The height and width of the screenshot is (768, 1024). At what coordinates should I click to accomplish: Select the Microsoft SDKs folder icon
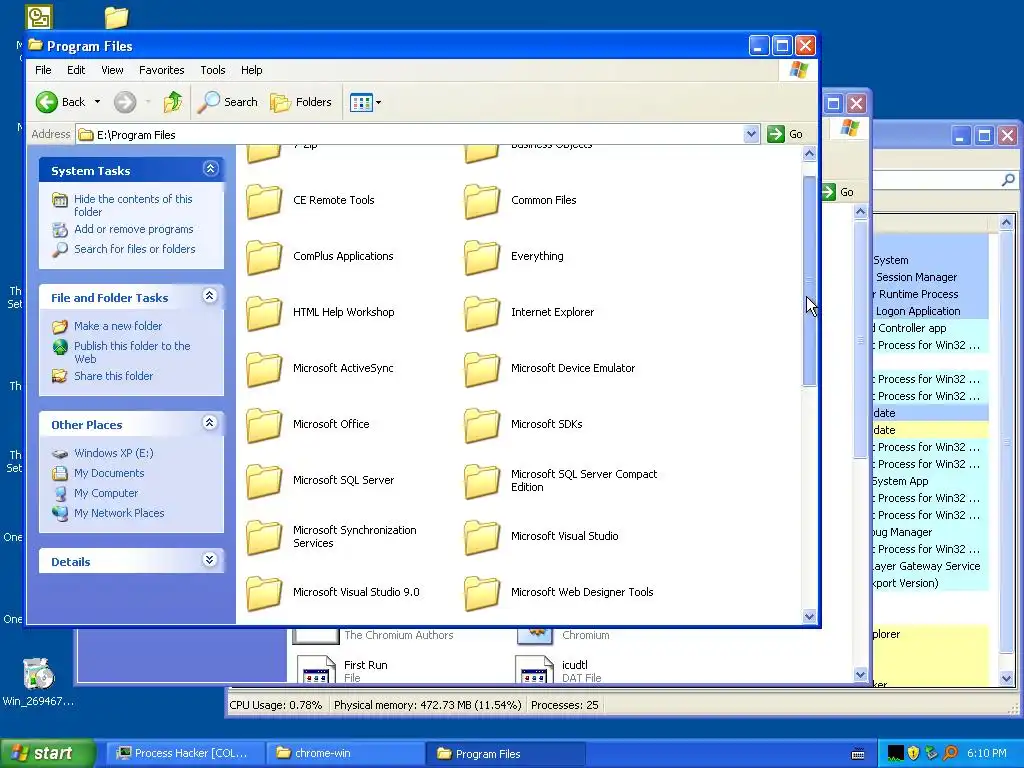click(x=482, y=426)
